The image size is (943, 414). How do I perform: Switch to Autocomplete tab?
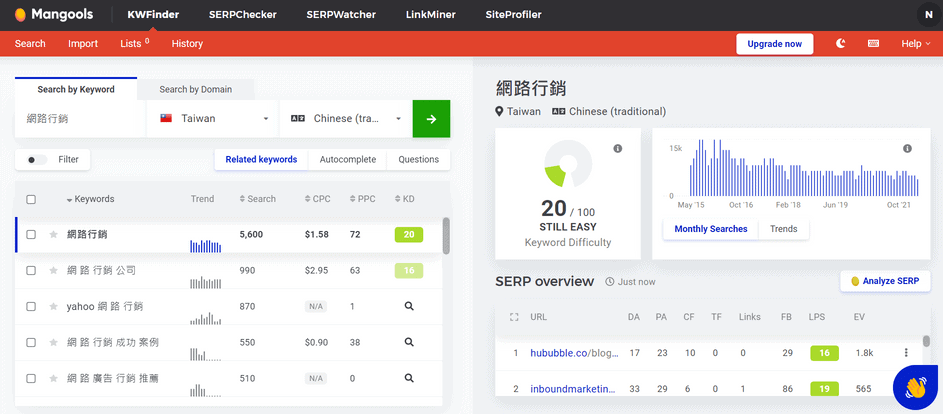pos(348,159)
